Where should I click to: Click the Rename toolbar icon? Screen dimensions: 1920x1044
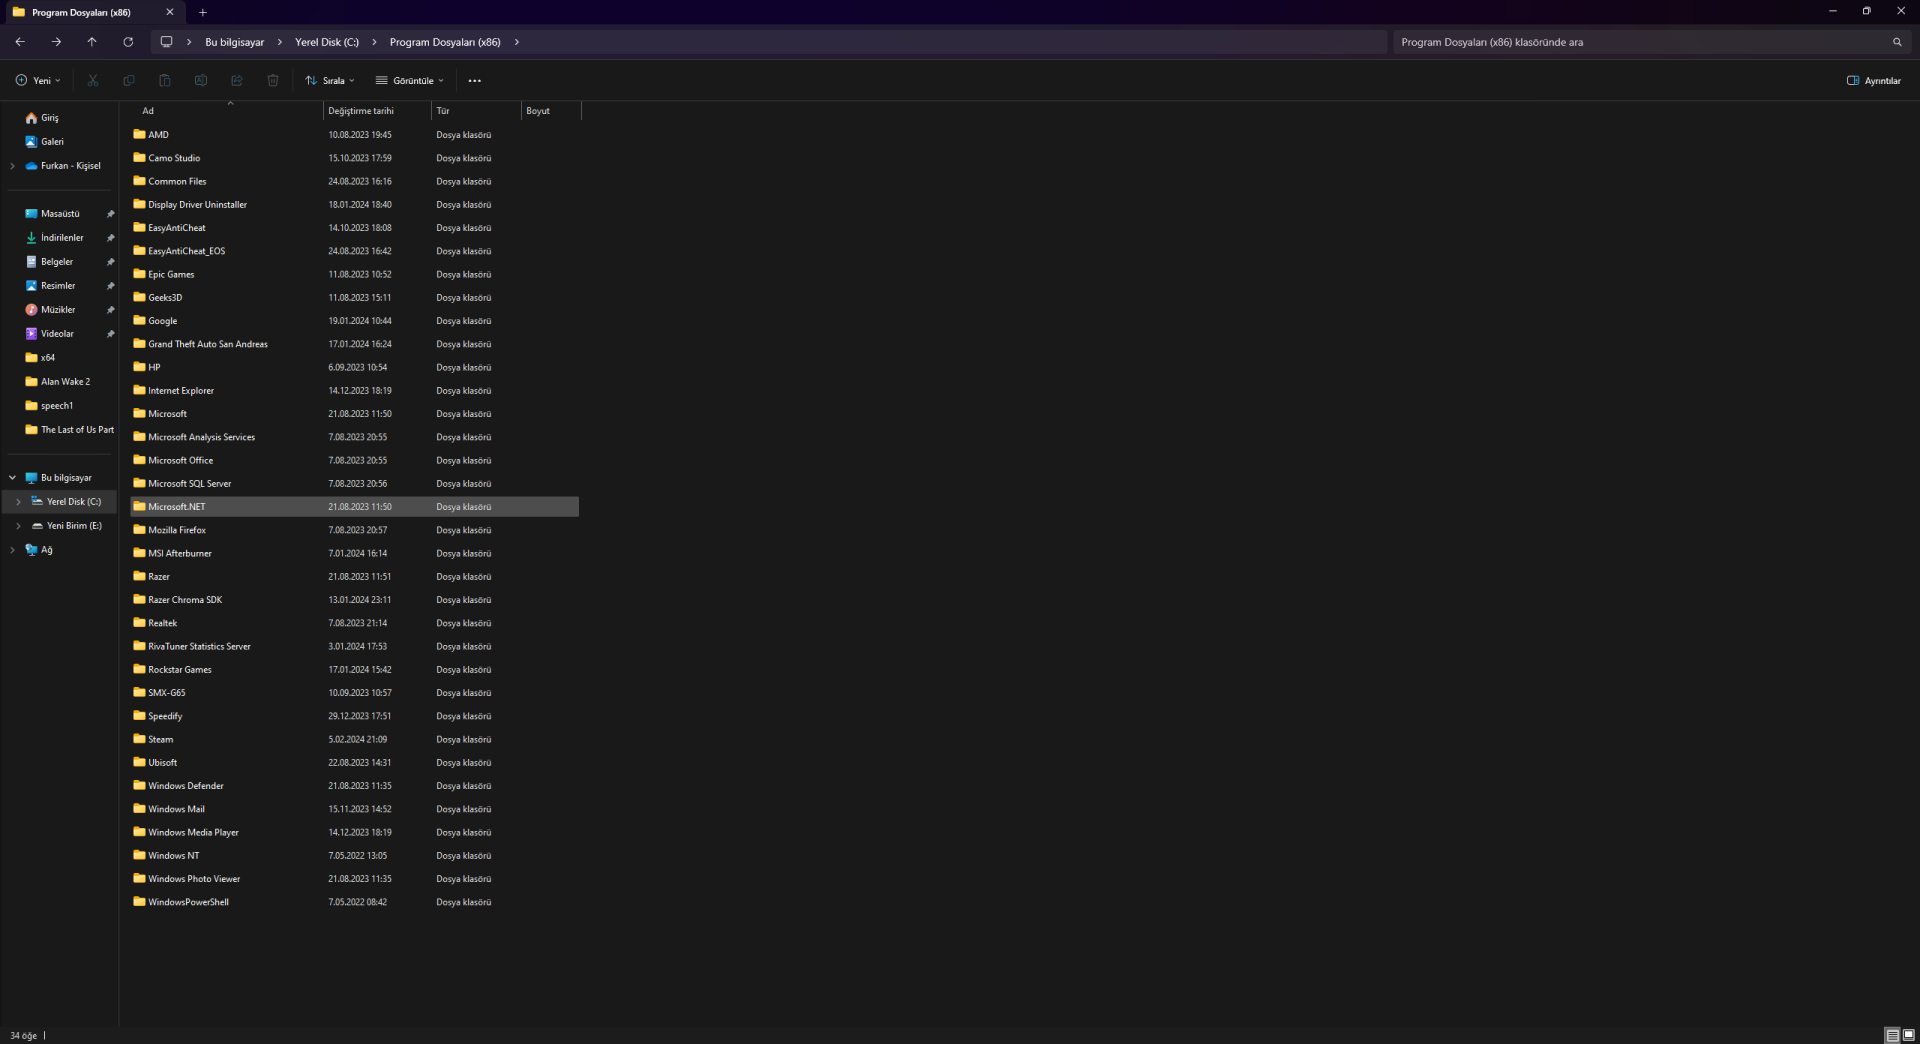(x=201, y=80)
